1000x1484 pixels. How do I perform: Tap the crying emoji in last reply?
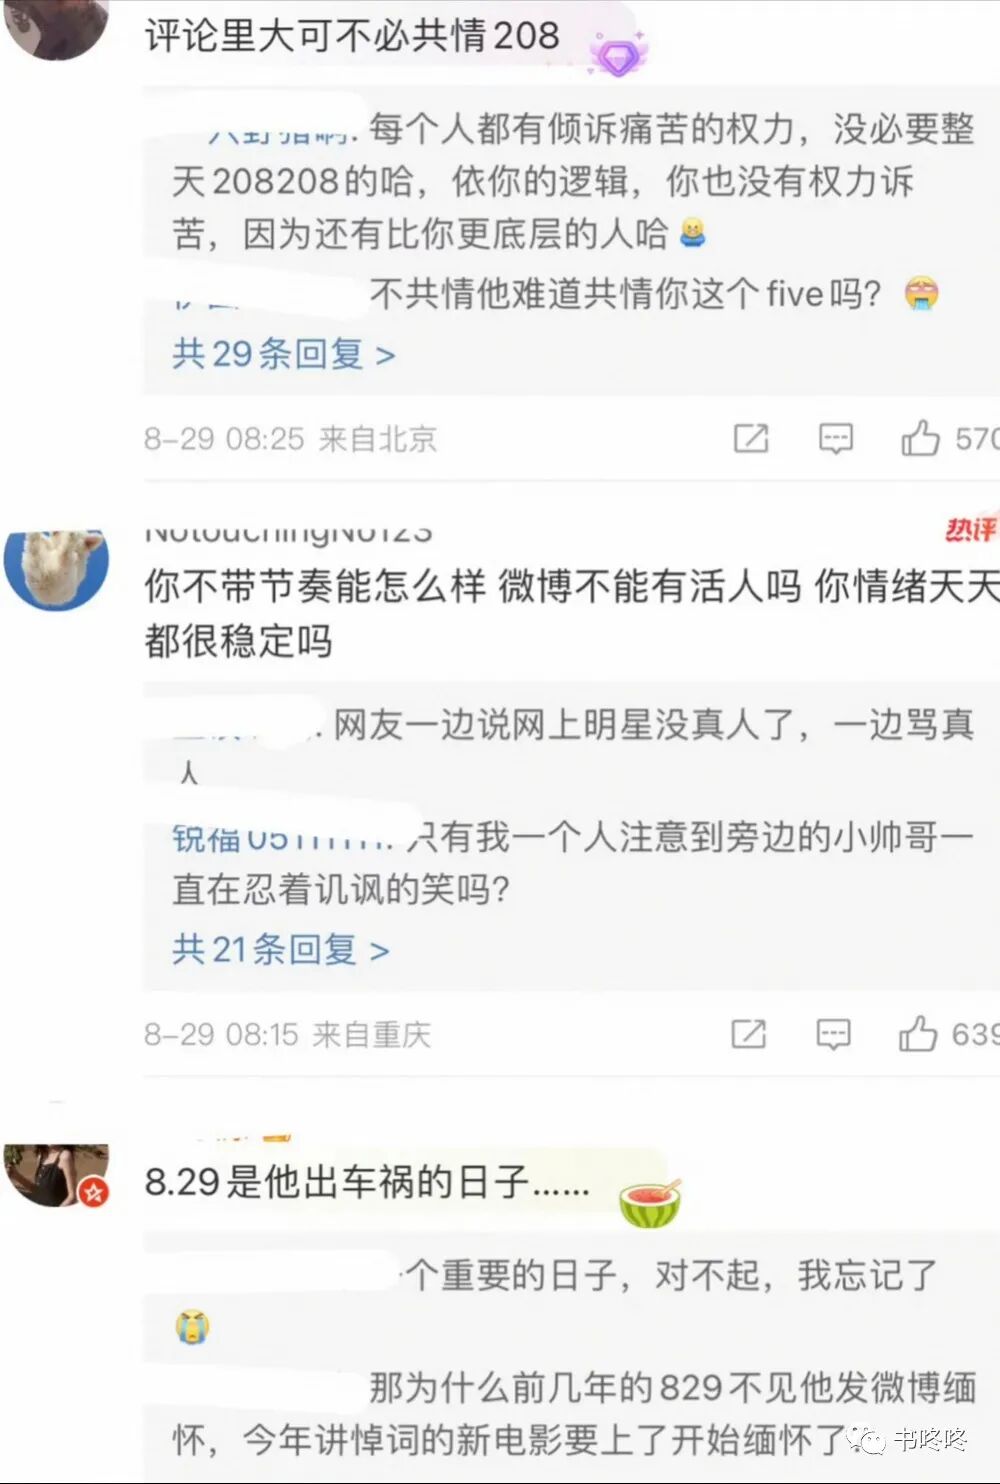click(191, 1327)
